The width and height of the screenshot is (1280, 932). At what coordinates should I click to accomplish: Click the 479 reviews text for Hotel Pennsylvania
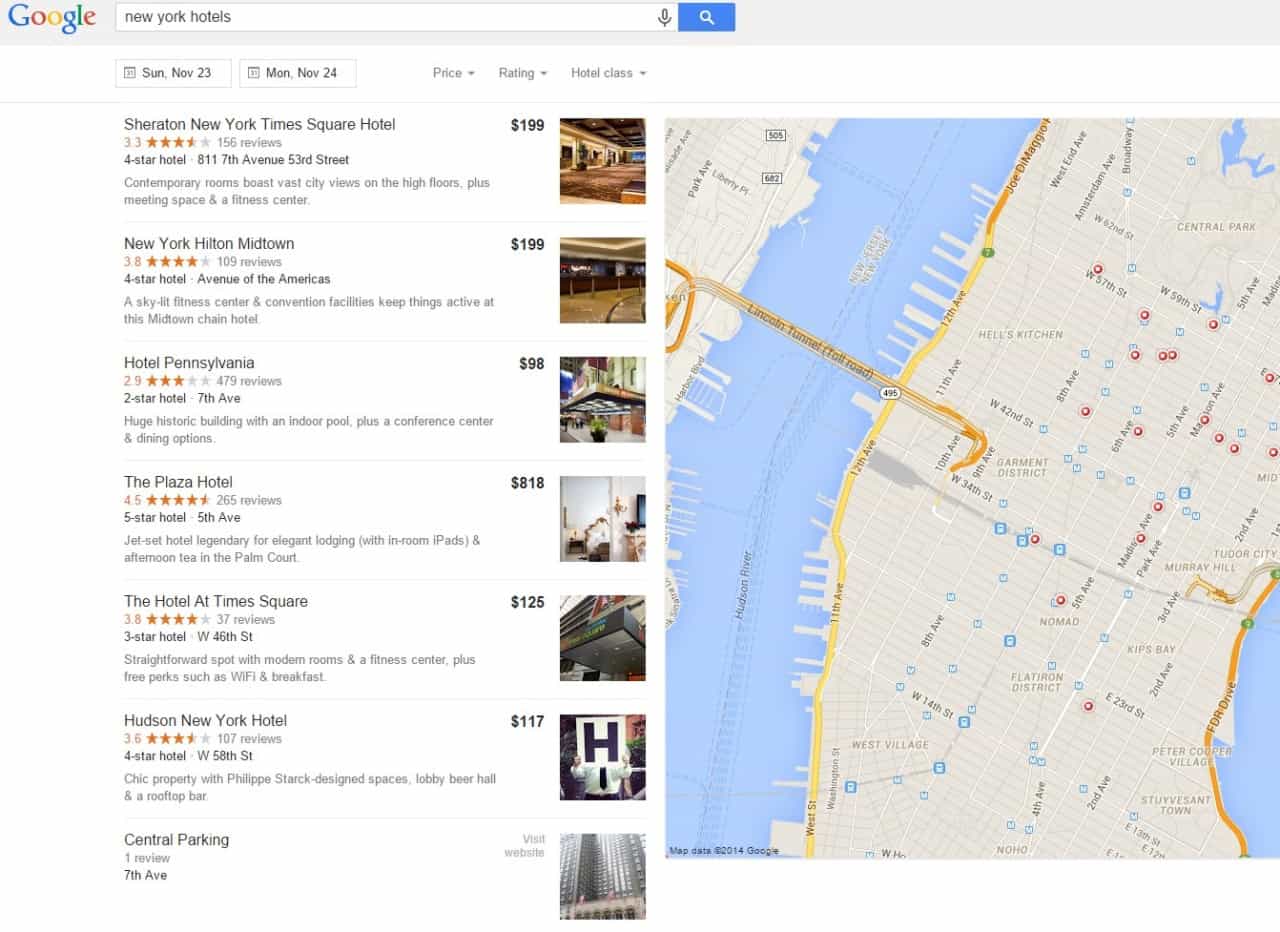click(249, 380)
